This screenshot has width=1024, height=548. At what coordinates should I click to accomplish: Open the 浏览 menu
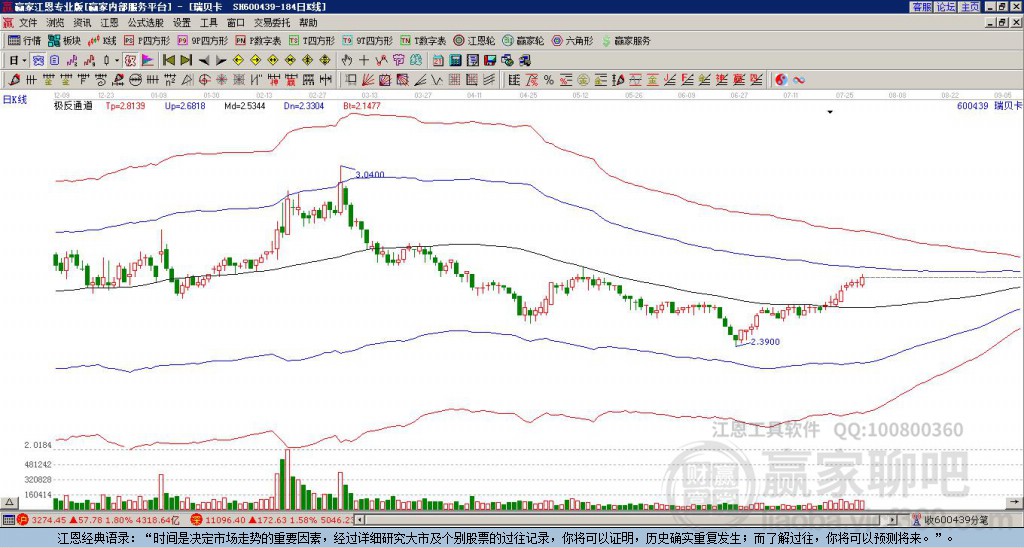pyautogui.click(x=56, y=23)
